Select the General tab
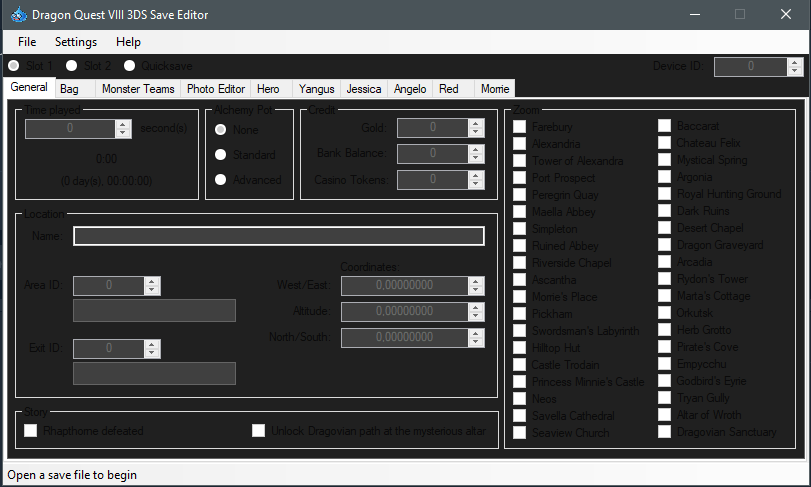This screenshot has height=487, width=811. tap(29, 87)
